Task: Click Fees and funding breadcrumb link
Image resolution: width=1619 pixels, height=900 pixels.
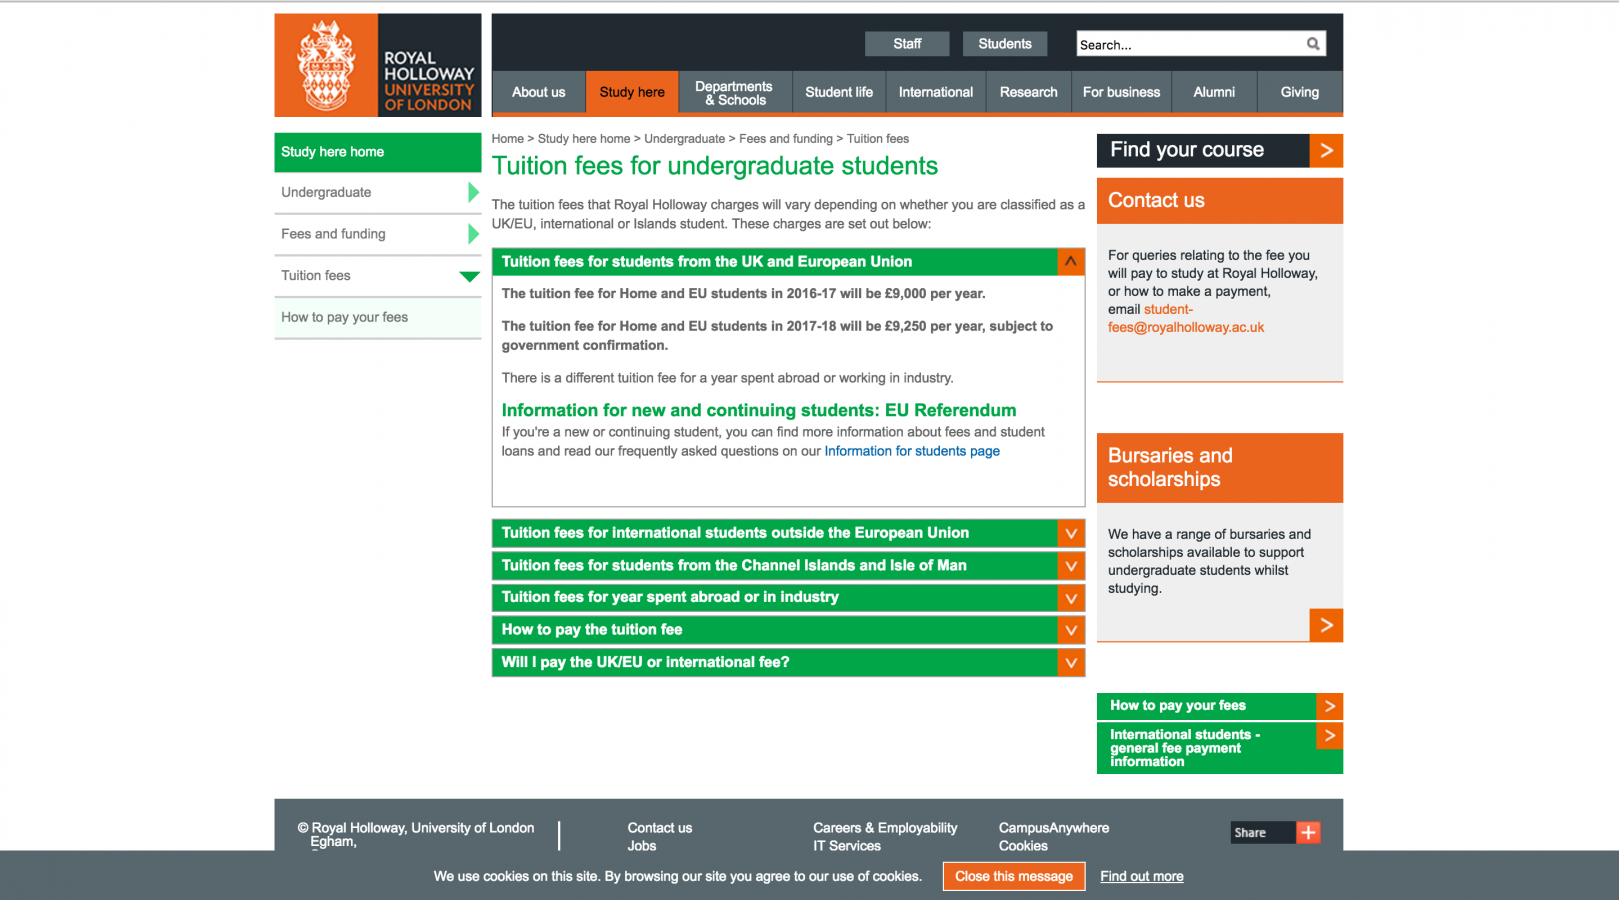Action: (x=786, y=139)
